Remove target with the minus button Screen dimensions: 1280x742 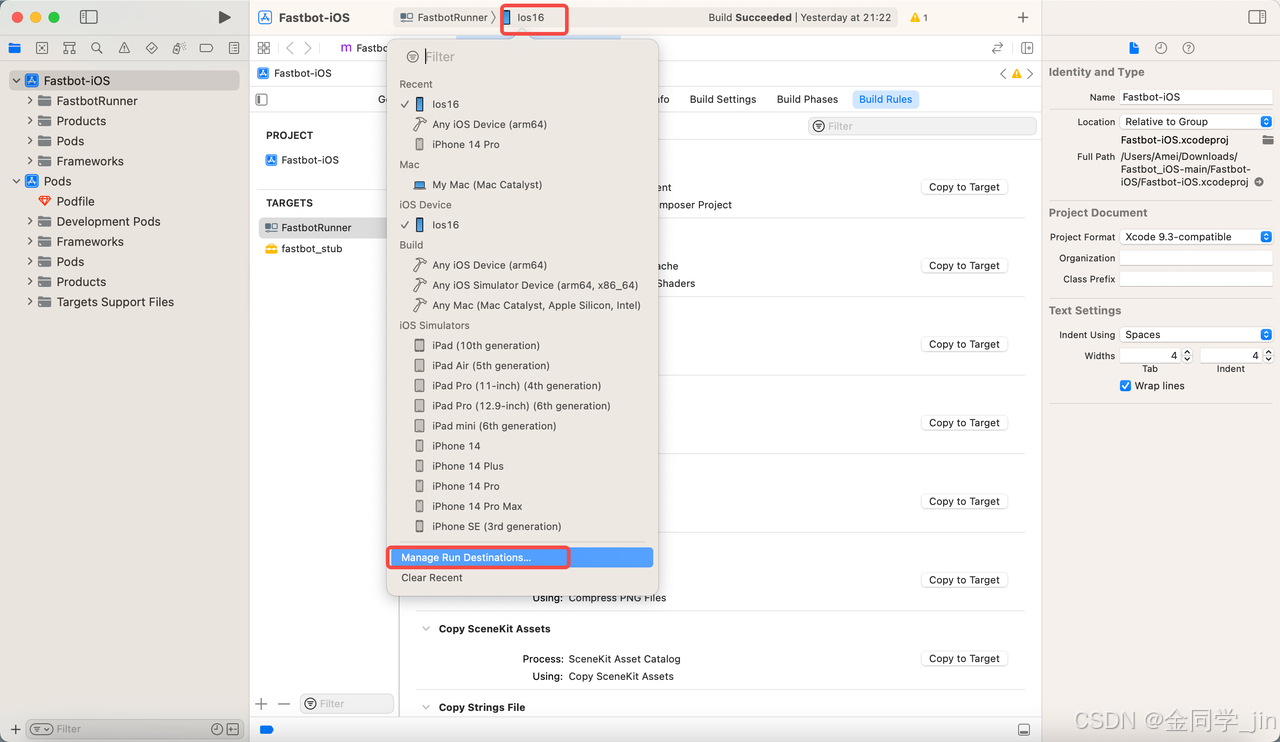(x=284, y=704)
